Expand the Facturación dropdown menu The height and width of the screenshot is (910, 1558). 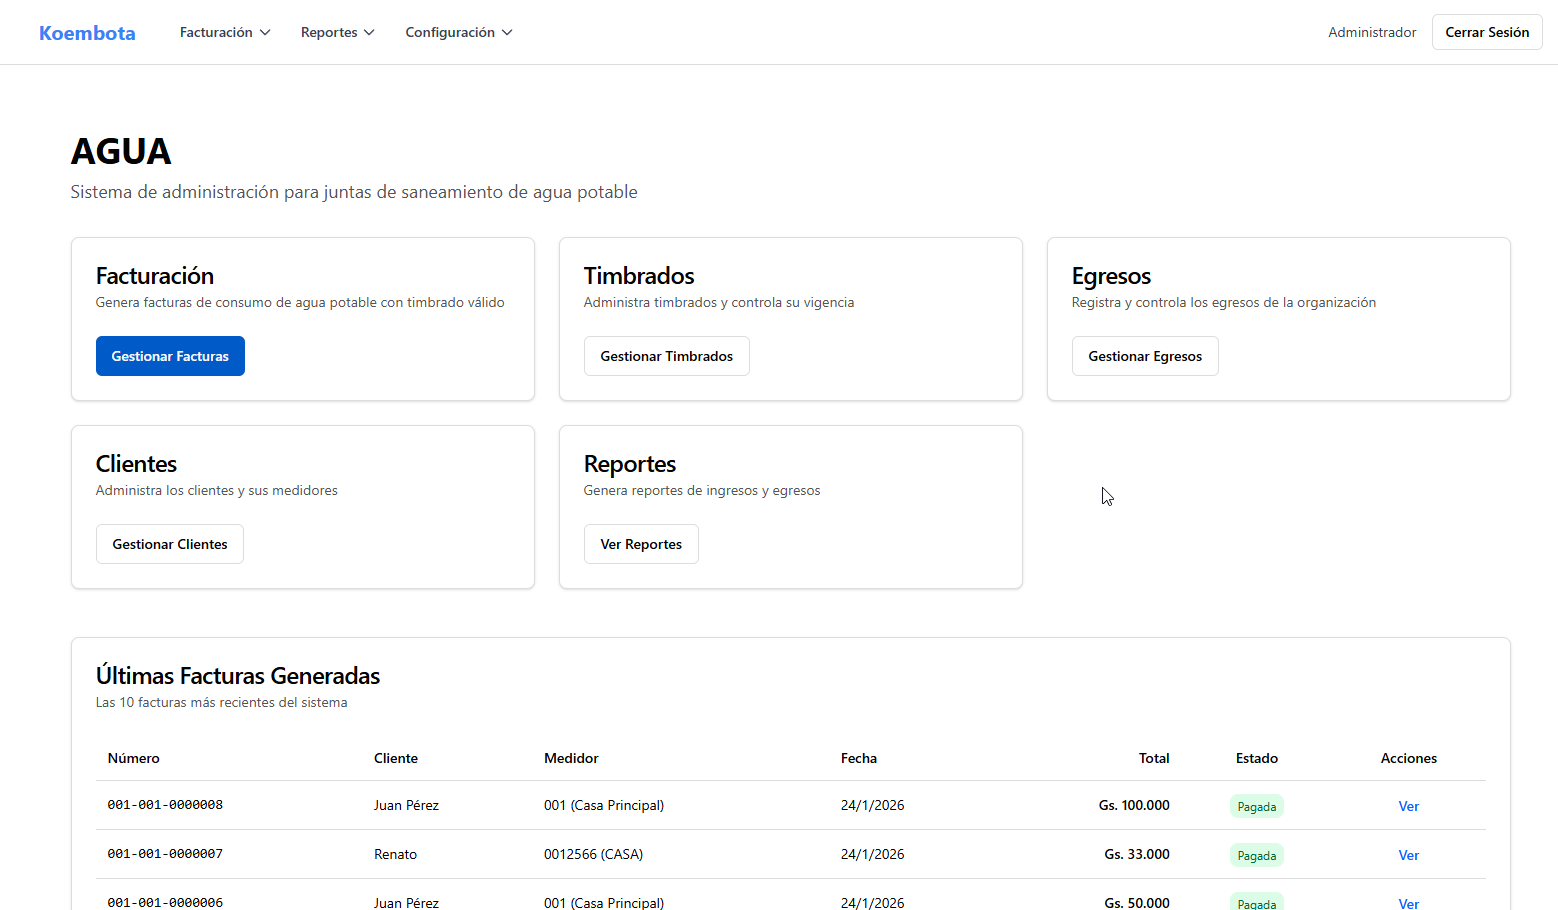click(x=224, y=32)
